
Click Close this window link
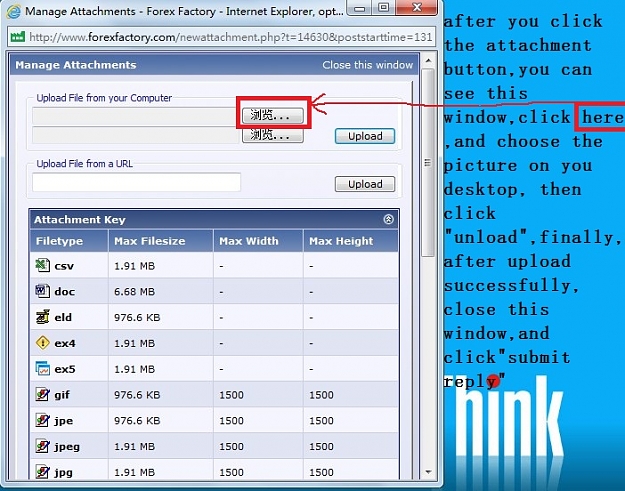tap(368, 65)
